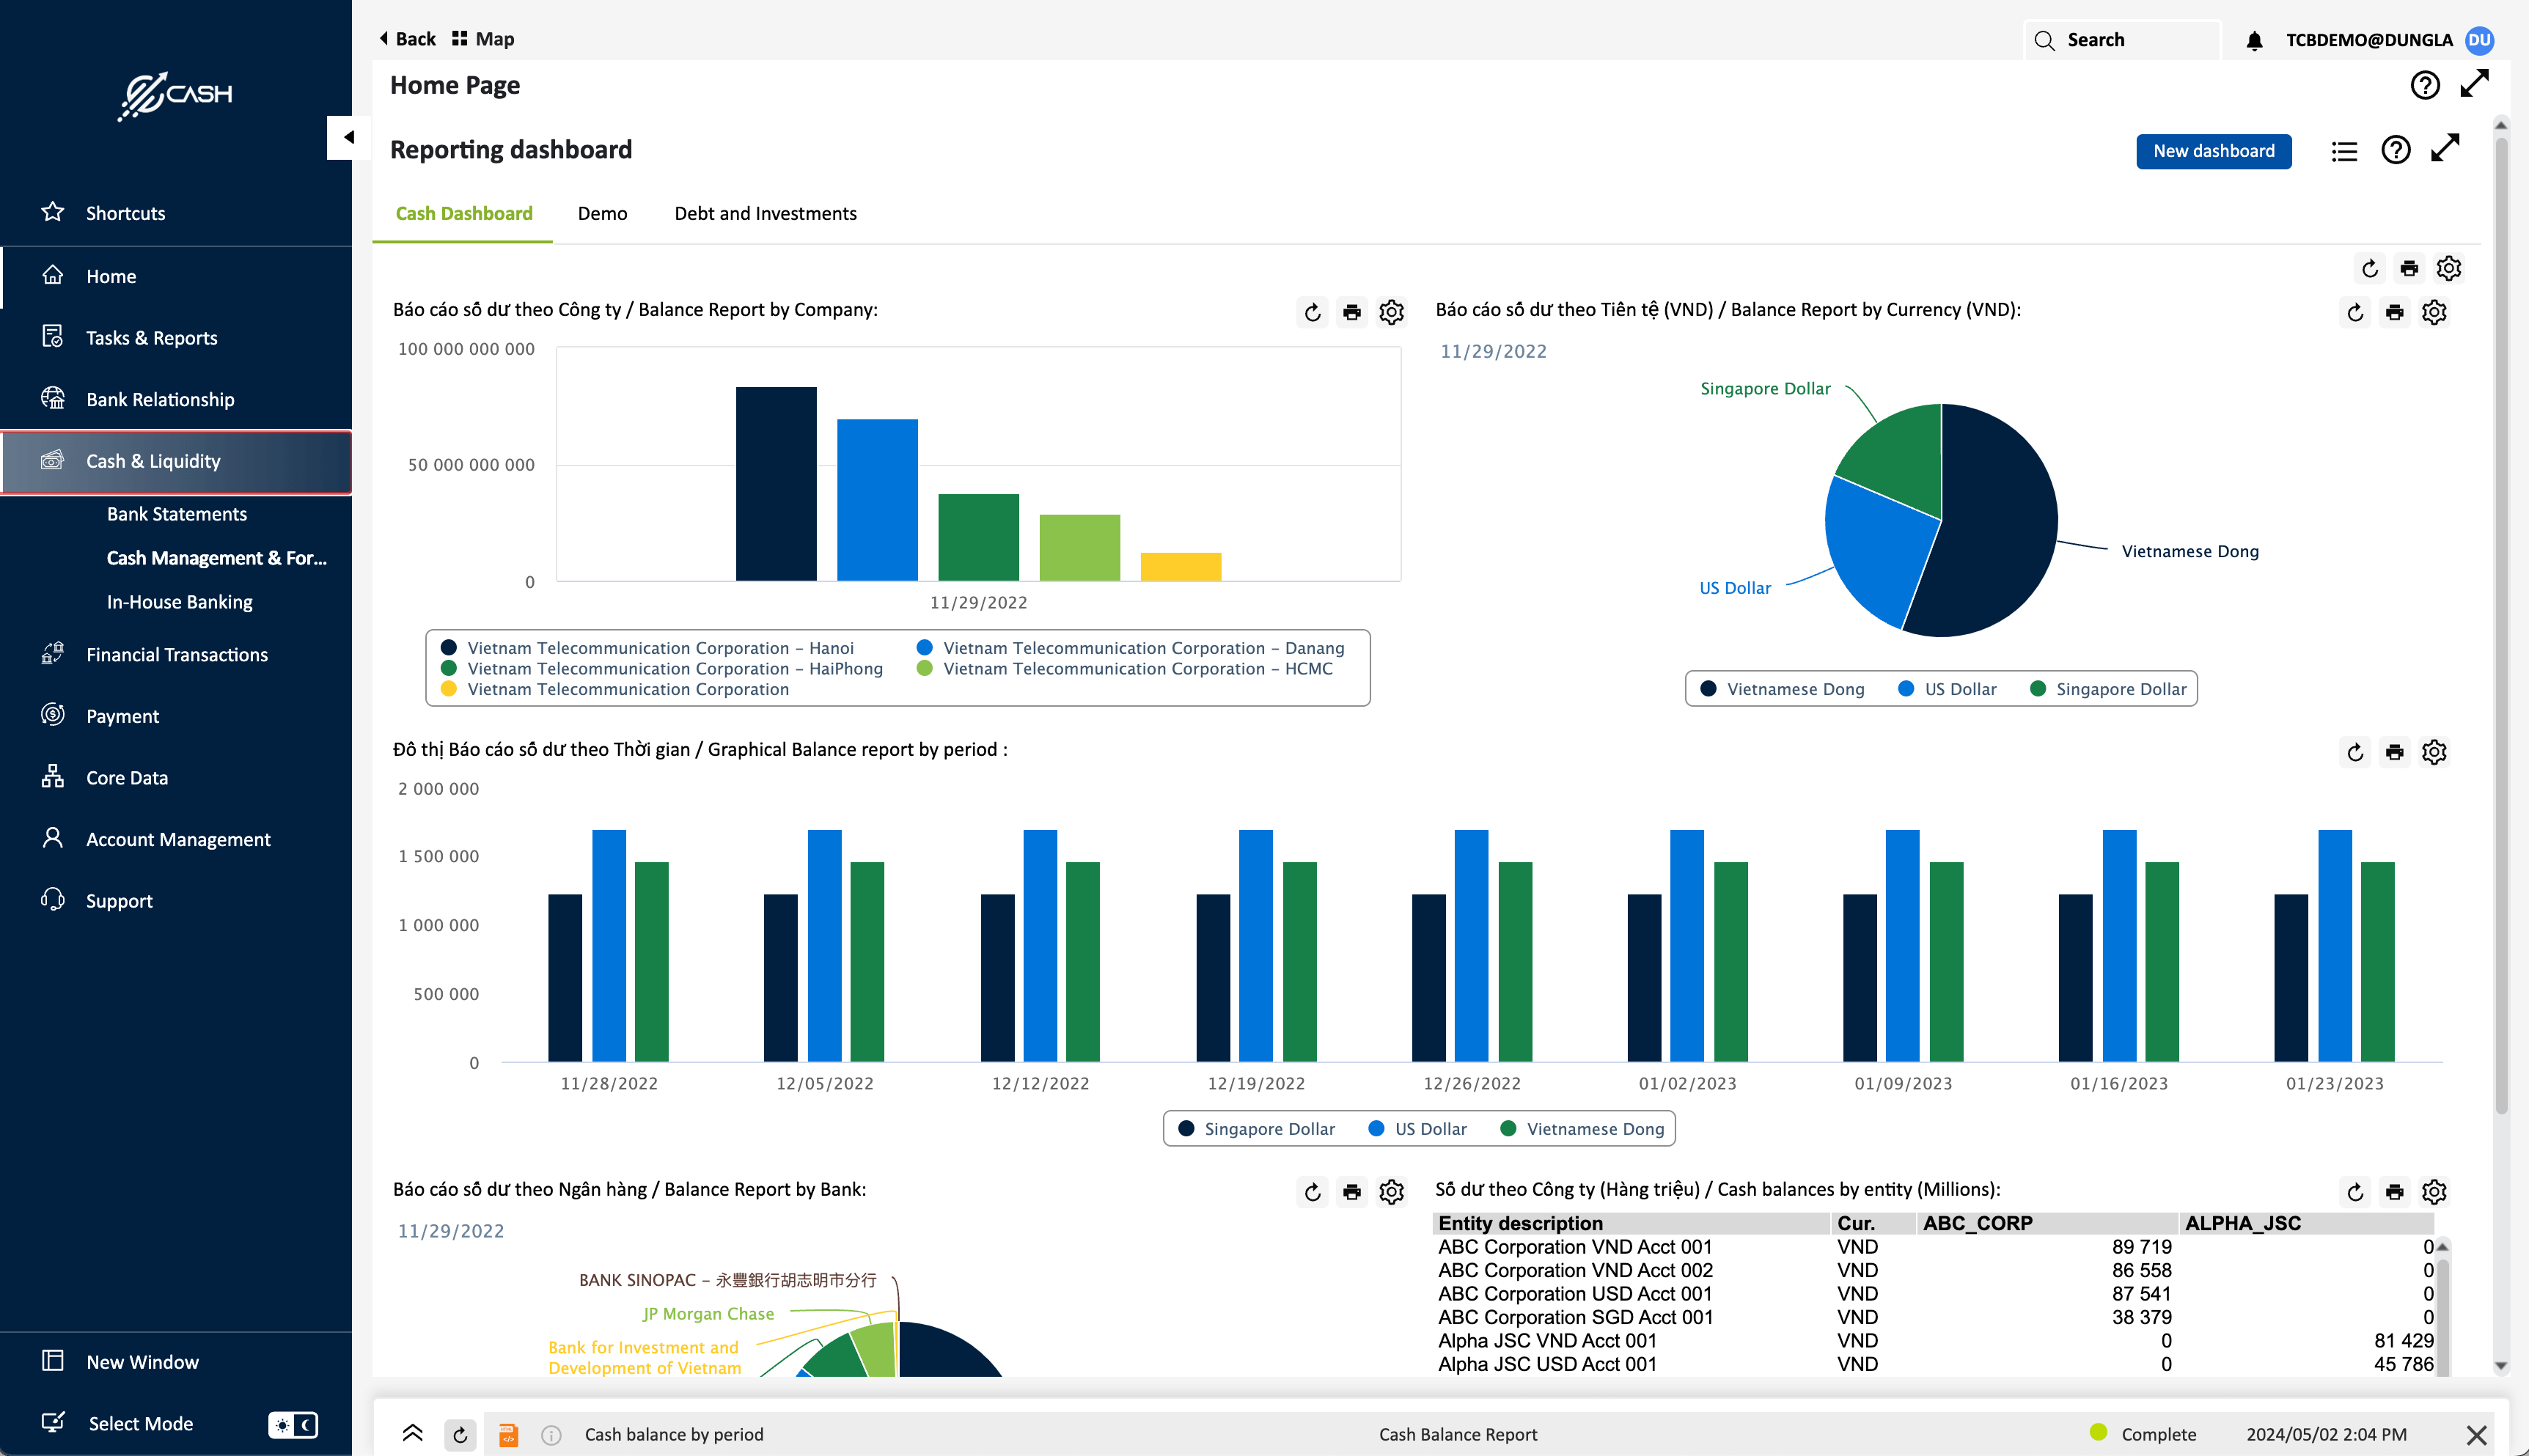The image size is (2529, 1456).
Task: Open the DU user avatar menu
Action: [x=2480, y=40]
